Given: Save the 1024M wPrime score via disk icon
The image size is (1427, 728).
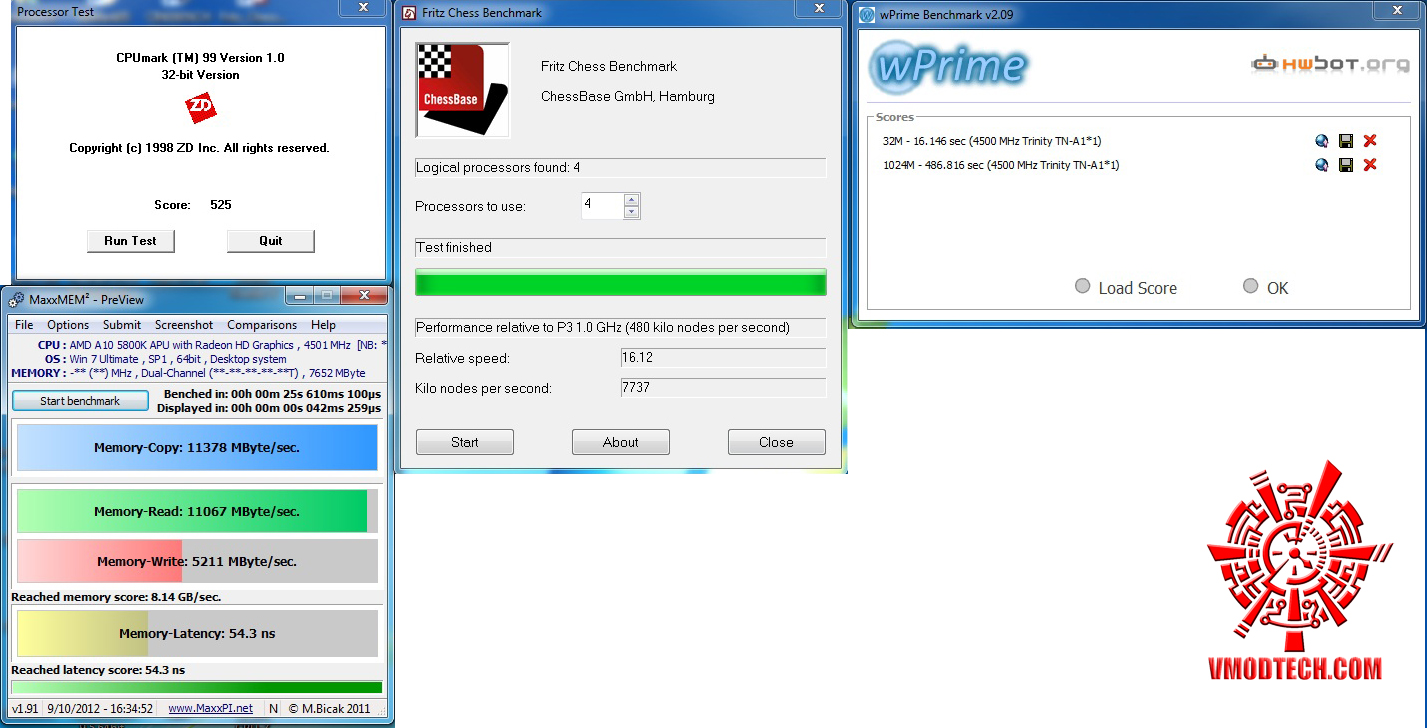Looking at the screenshot, I should click(1346, 165).
